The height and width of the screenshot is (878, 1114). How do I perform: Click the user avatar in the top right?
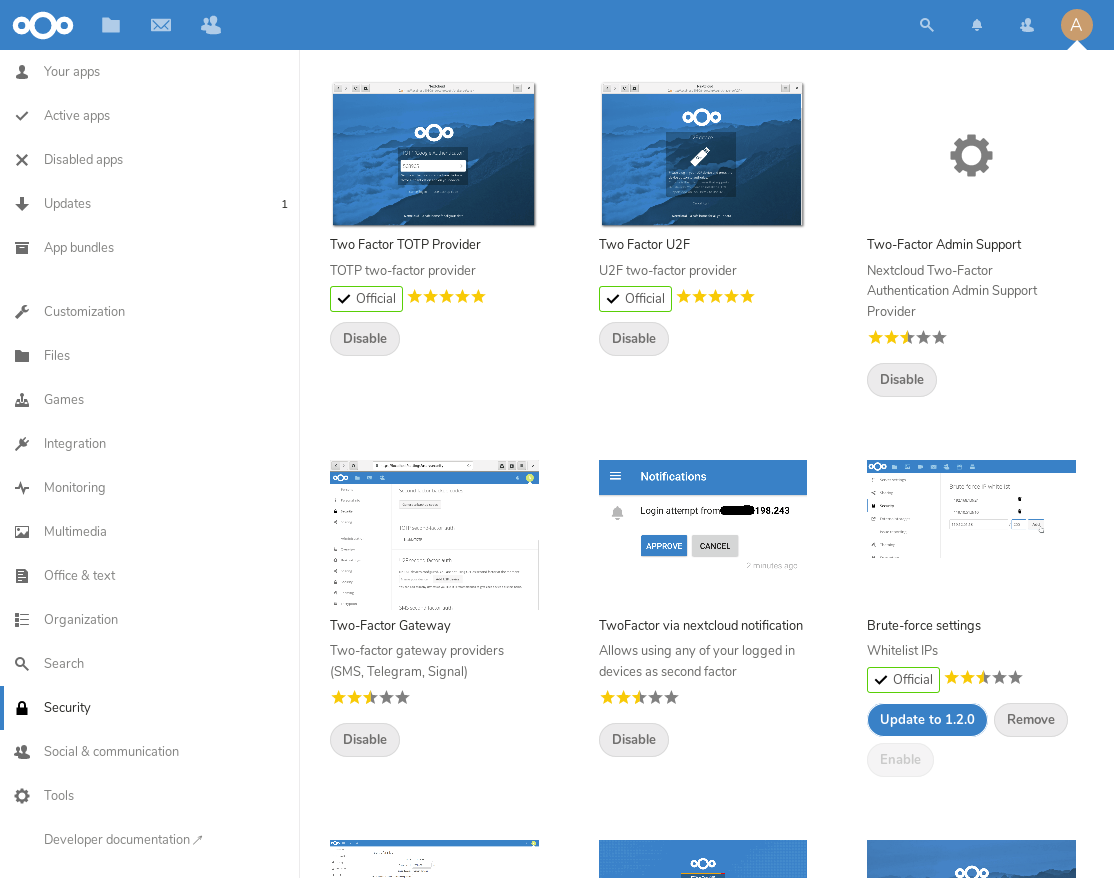(1076, 24)
